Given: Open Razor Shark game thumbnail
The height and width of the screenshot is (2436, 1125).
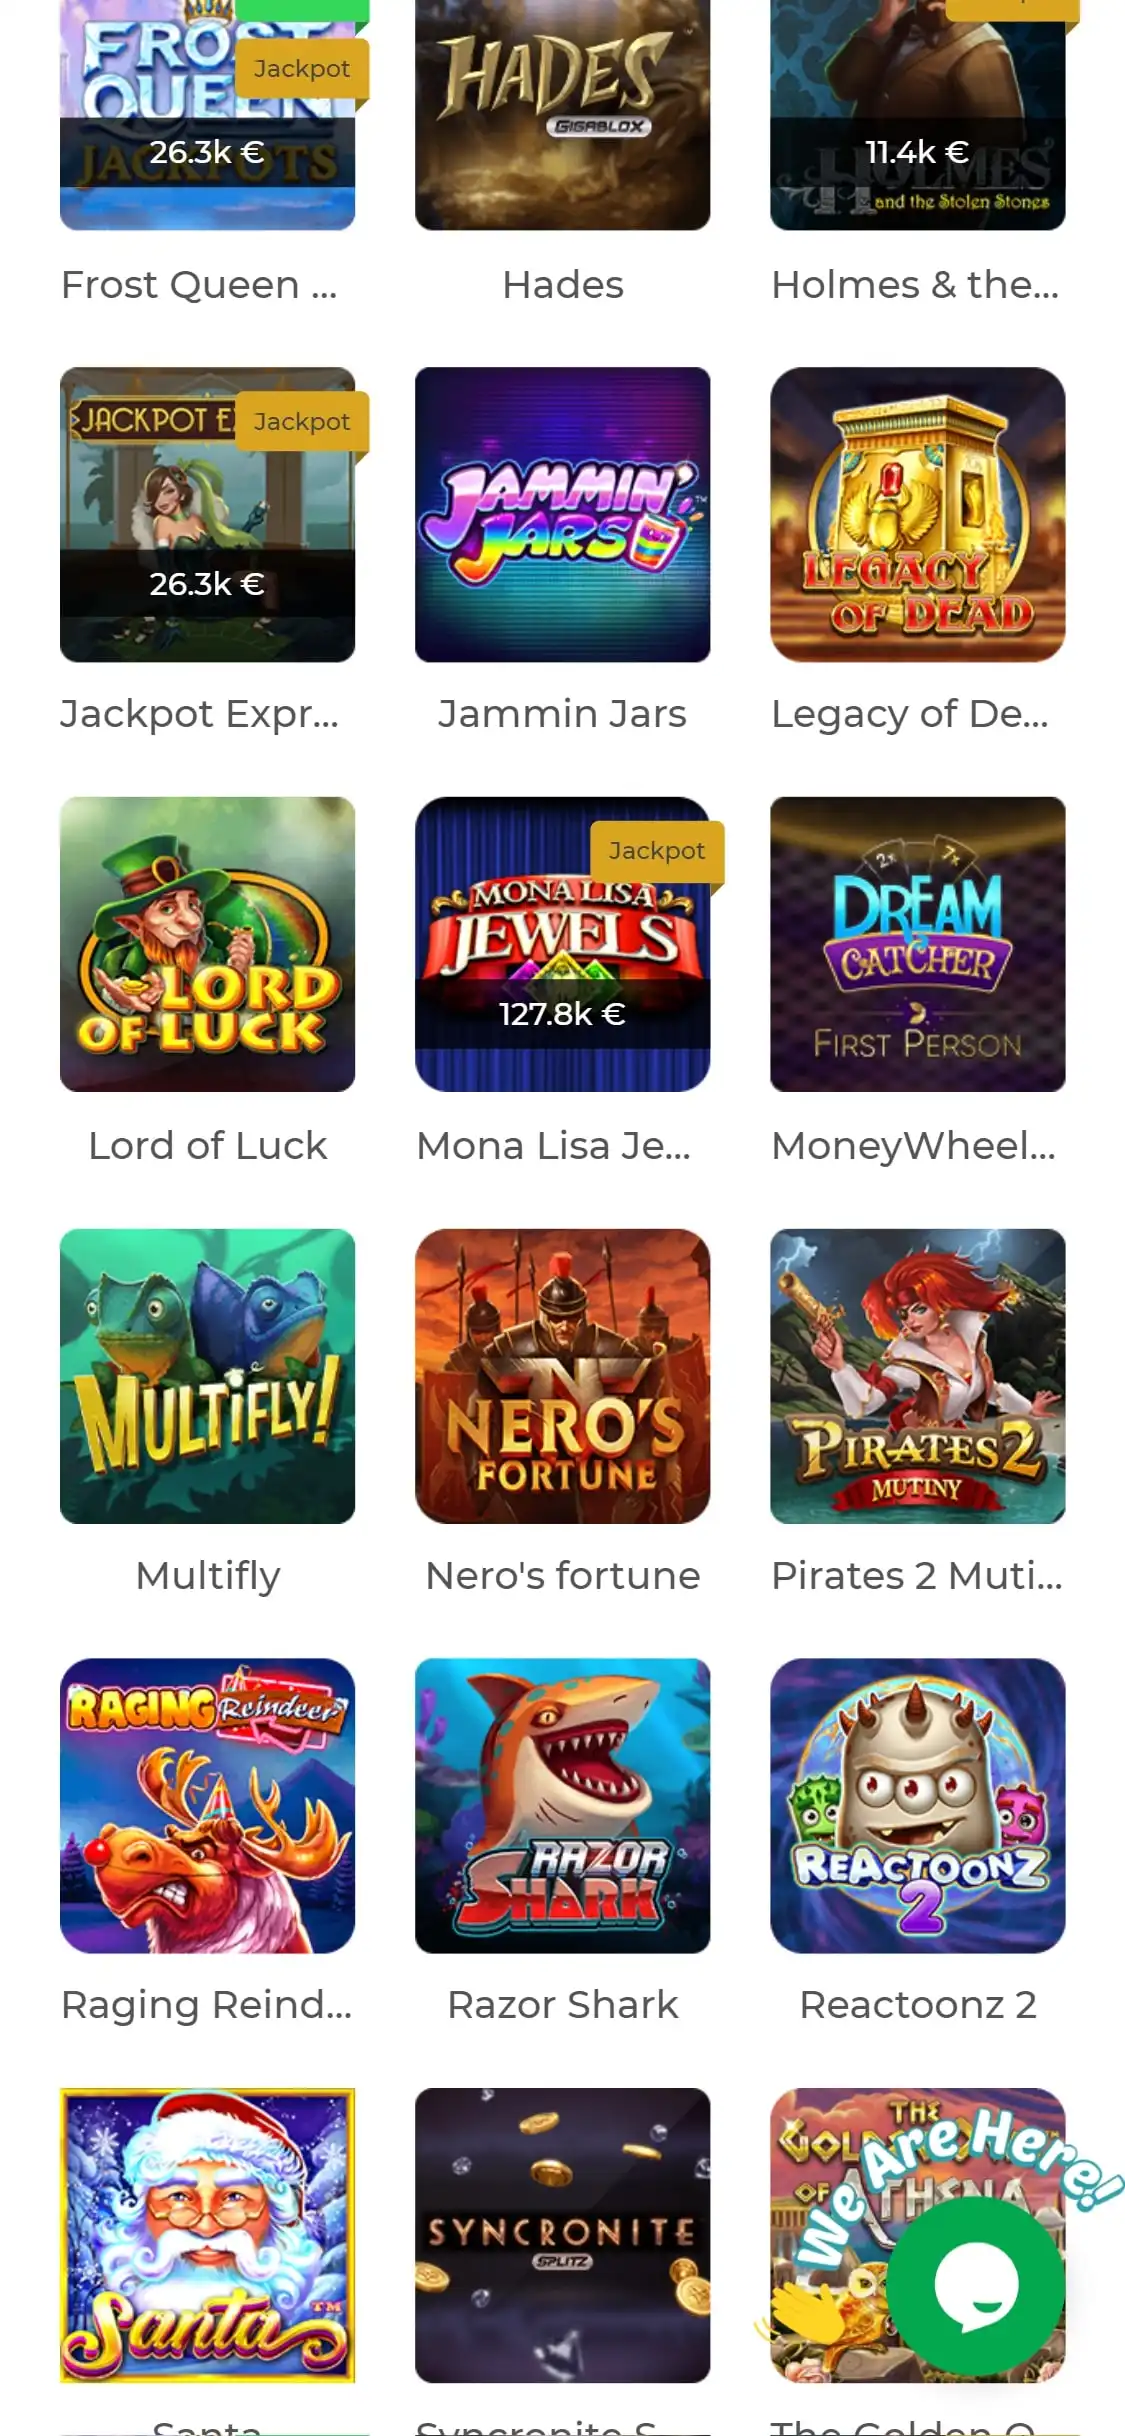Looking at the screenshot, I should pyautogui.click(x=562, y=1805).
